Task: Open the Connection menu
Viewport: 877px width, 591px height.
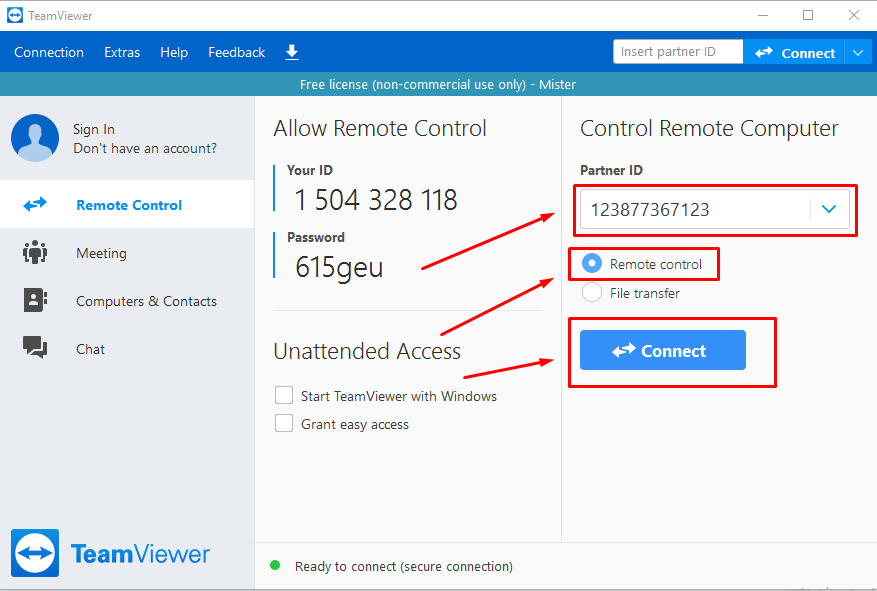Action: [x=49, y=53]
